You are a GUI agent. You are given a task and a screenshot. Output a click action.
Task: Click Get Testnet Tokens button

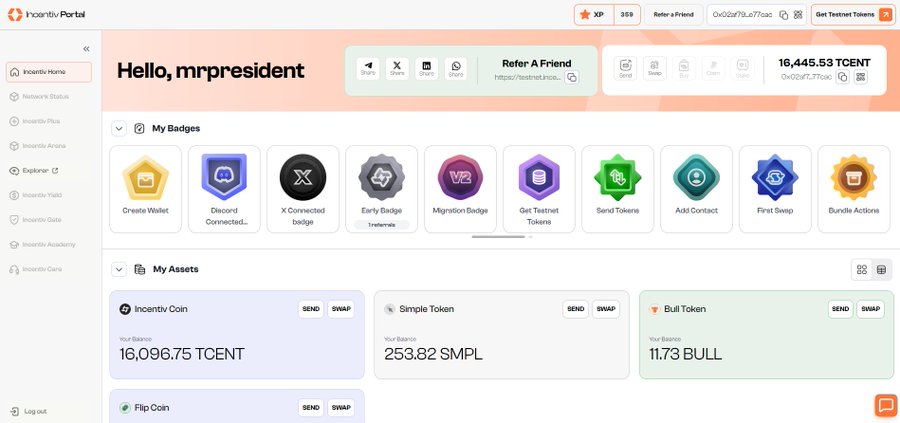(x=853, y=15)
